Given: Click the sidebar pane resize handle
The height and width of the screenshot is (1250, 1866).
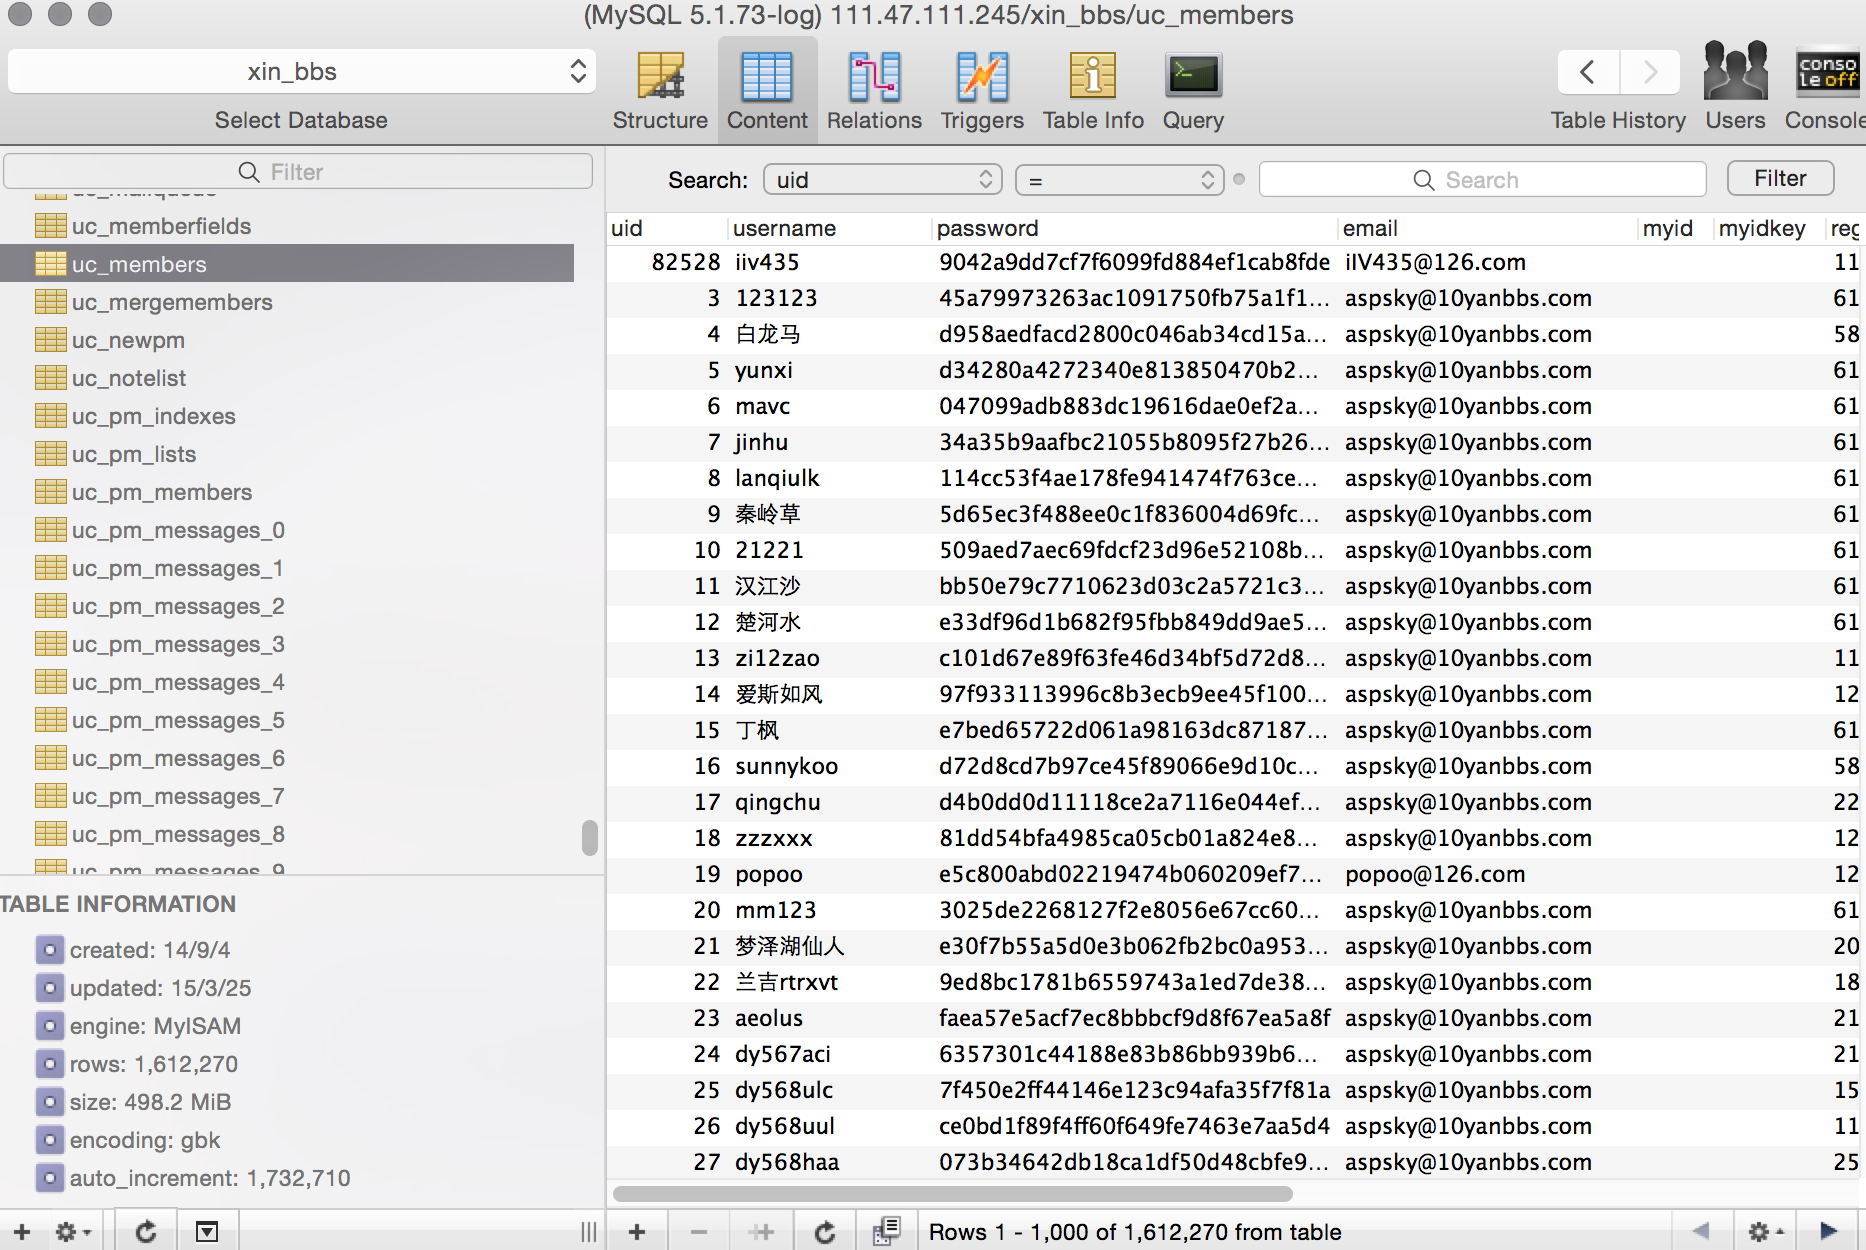Looking at the screenshot, I should 588,1231.
